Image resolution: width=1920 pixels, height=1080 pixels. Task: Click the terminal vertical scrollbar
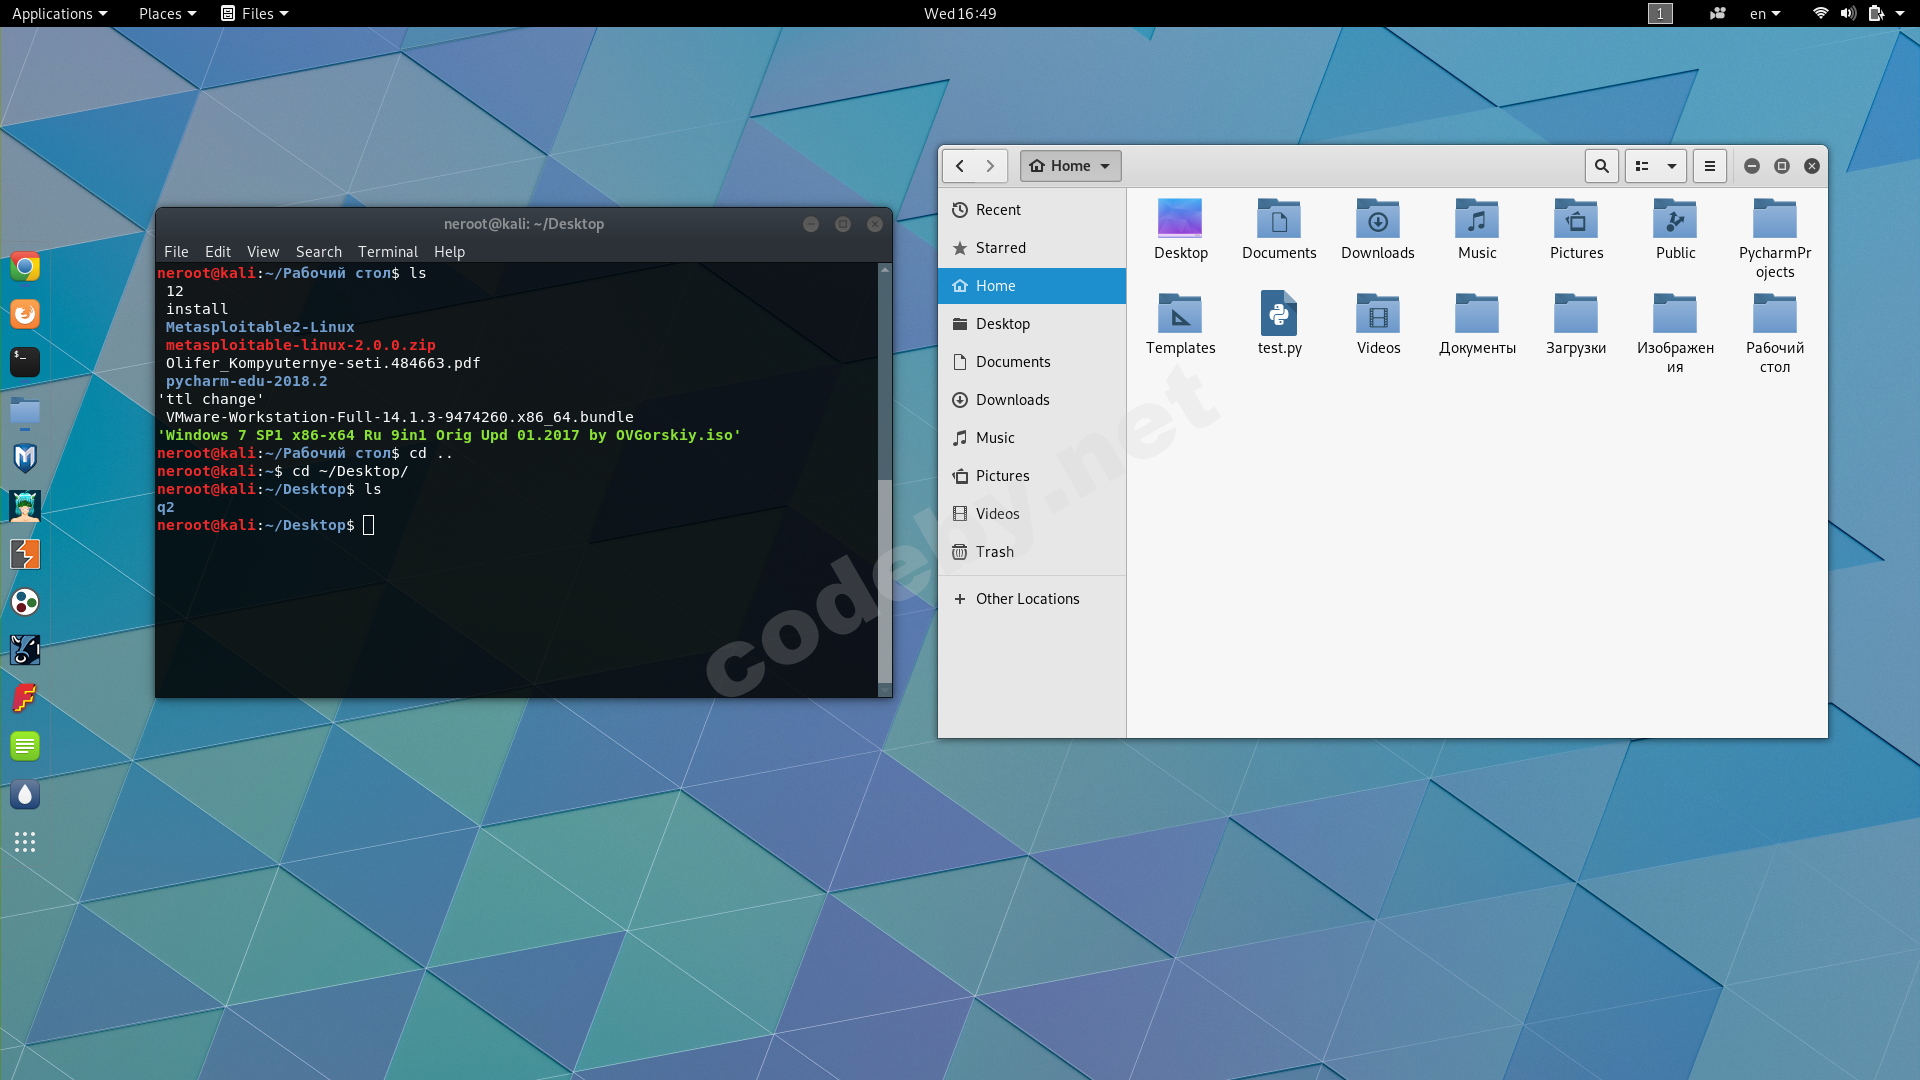pos(884,580)
